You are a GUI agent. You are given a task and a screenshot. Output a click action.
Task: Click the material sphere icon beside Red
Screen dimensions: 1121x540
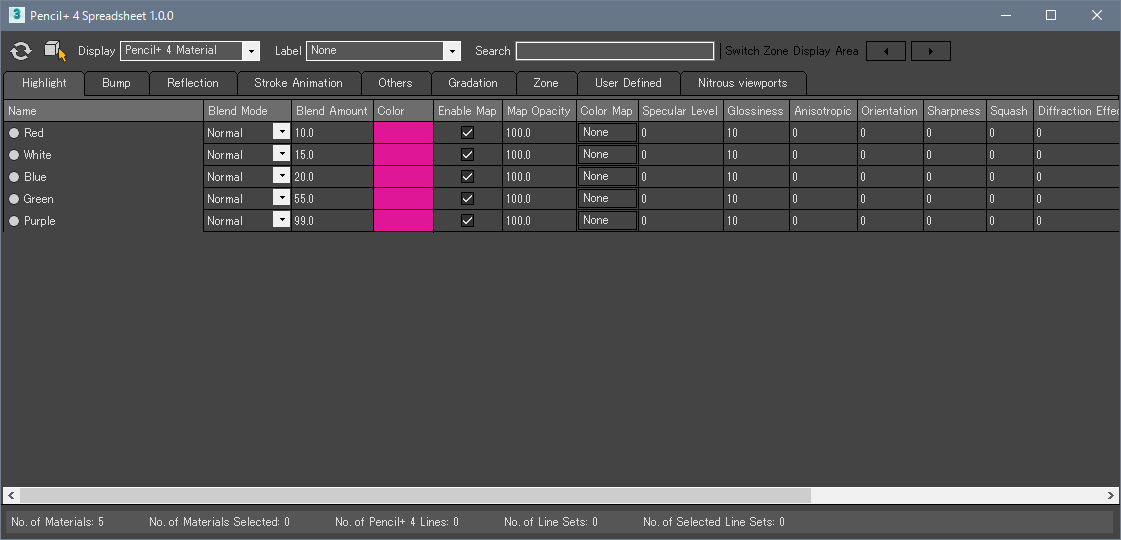pos(14,133)
